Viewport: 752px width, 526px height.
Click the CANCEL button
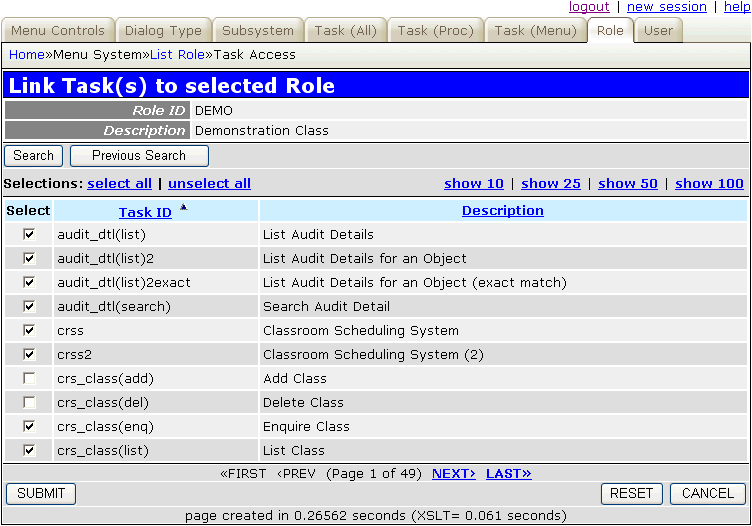(x=708, y=493)
